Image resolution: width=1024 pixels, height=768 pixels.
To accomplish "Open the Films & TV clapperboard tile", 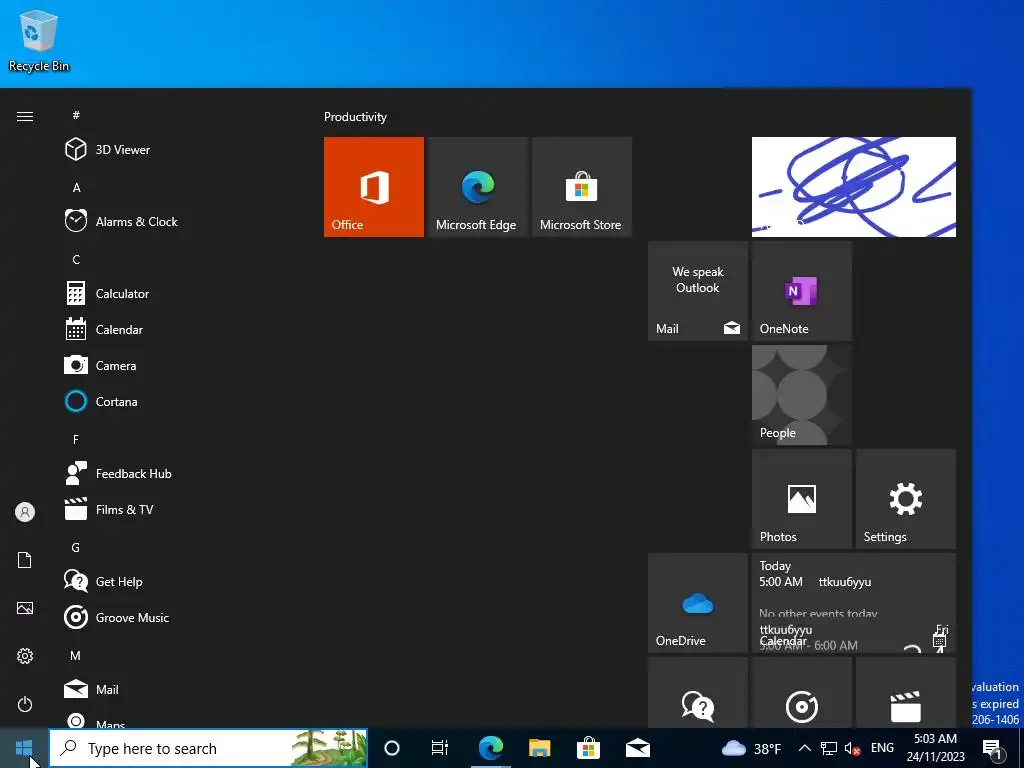I will pyautogui.click(x=906, y=692).
